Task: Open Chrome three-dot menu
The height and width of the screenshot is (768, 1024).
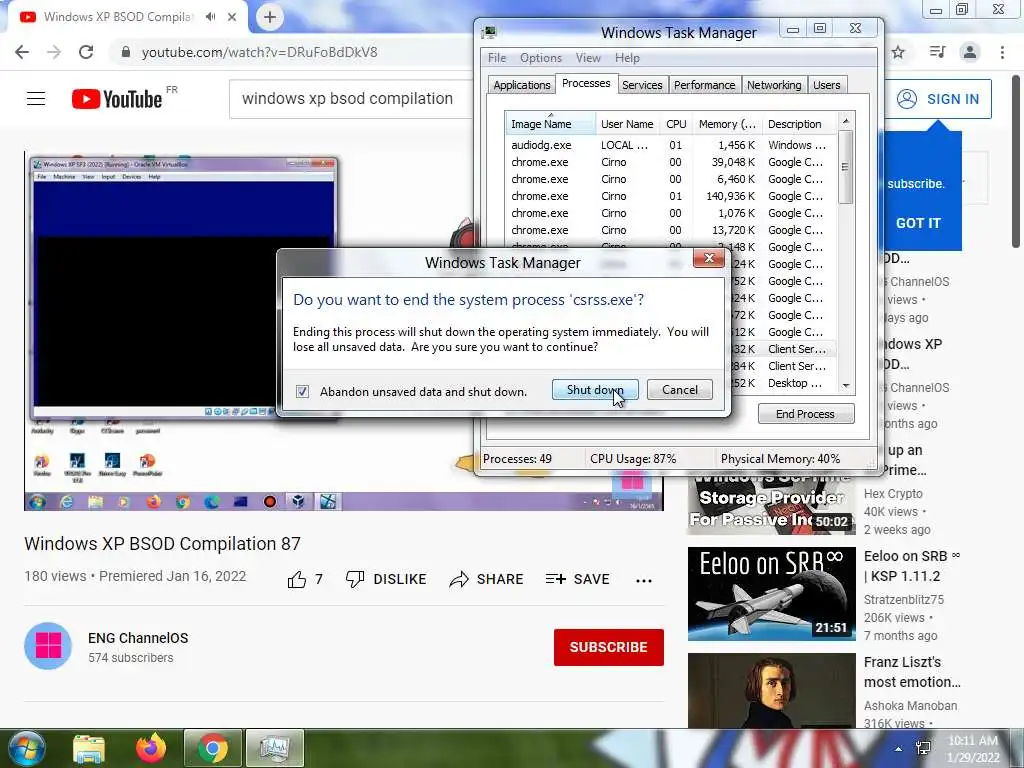Action: pyautogui.click(x=1002, y=52)
